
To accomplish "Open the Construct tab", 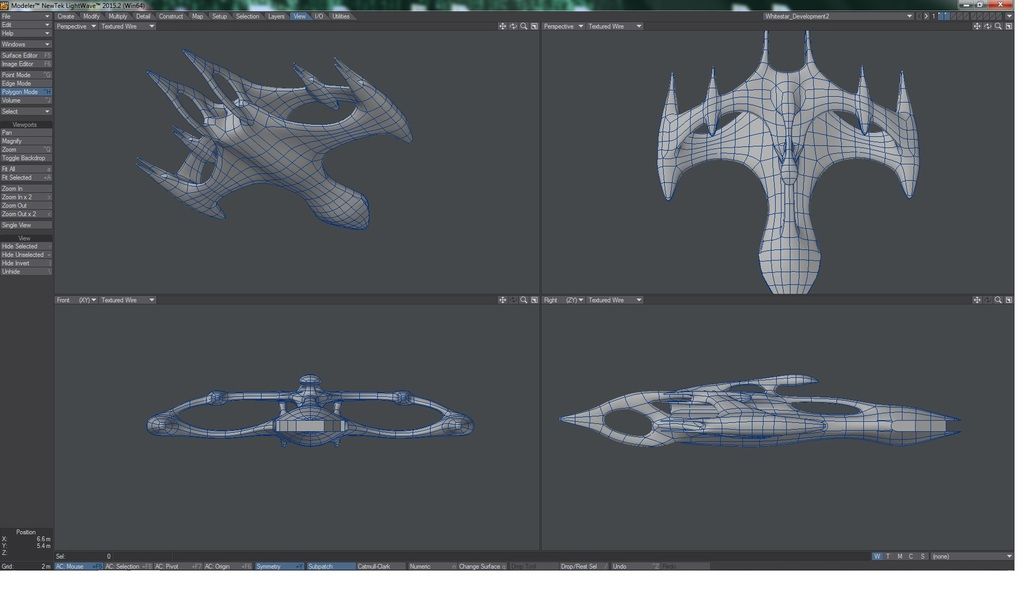I will click(x=171, y=16).
